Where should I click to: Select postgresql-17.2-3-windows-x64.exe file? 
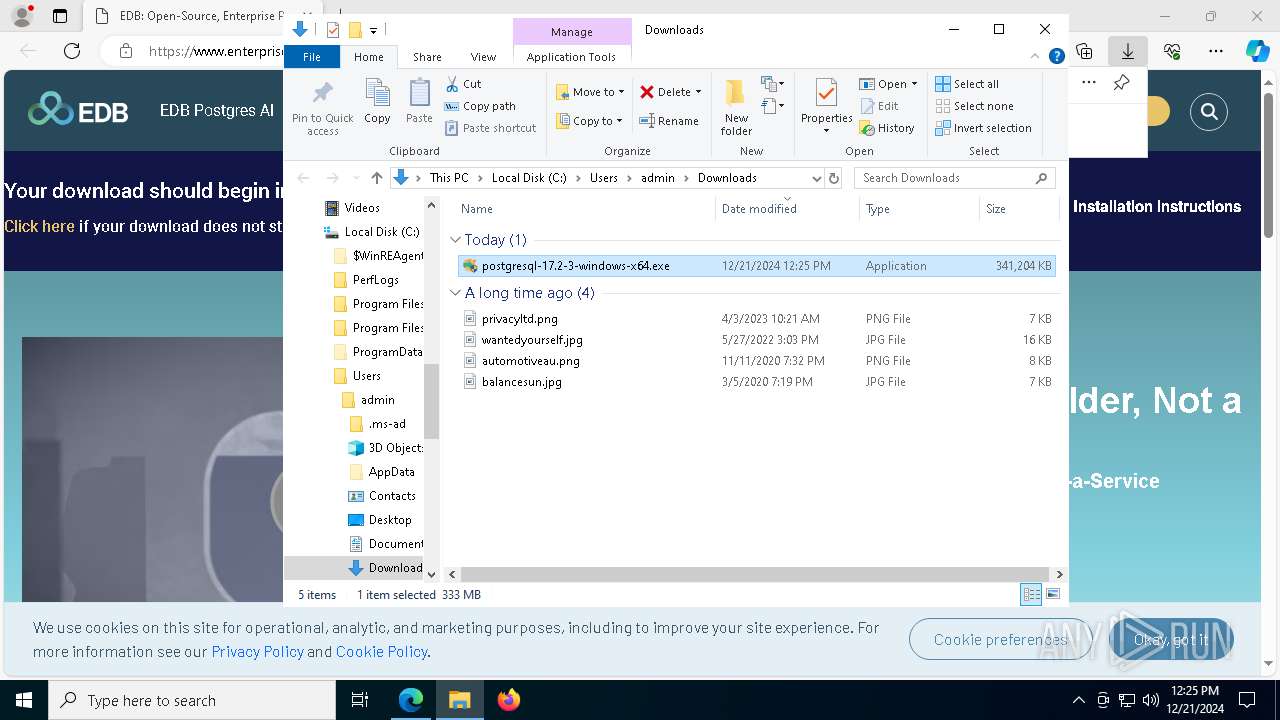tap(756, 266)
